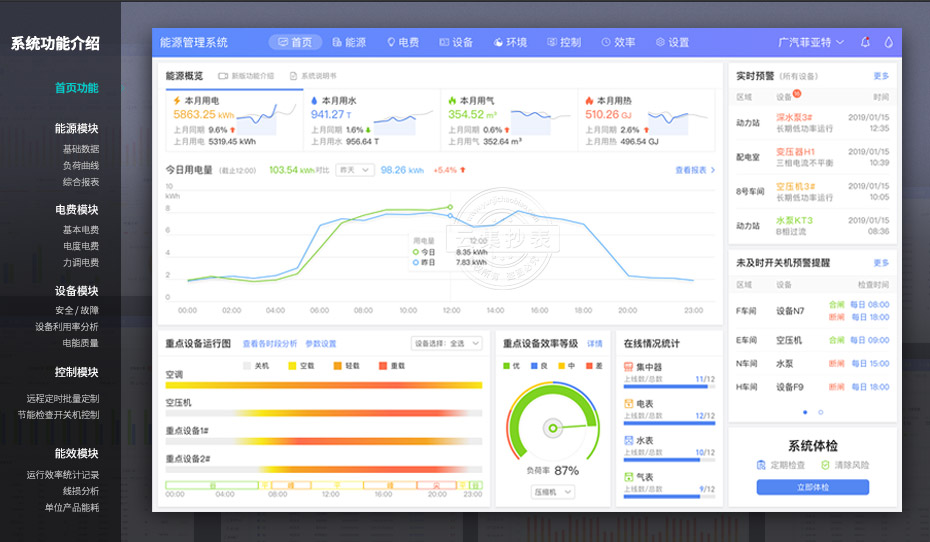The height and width of the screenshot is (542, 930).
Task: Click the 气表 gas meter icon
Action: coord(628,477)
